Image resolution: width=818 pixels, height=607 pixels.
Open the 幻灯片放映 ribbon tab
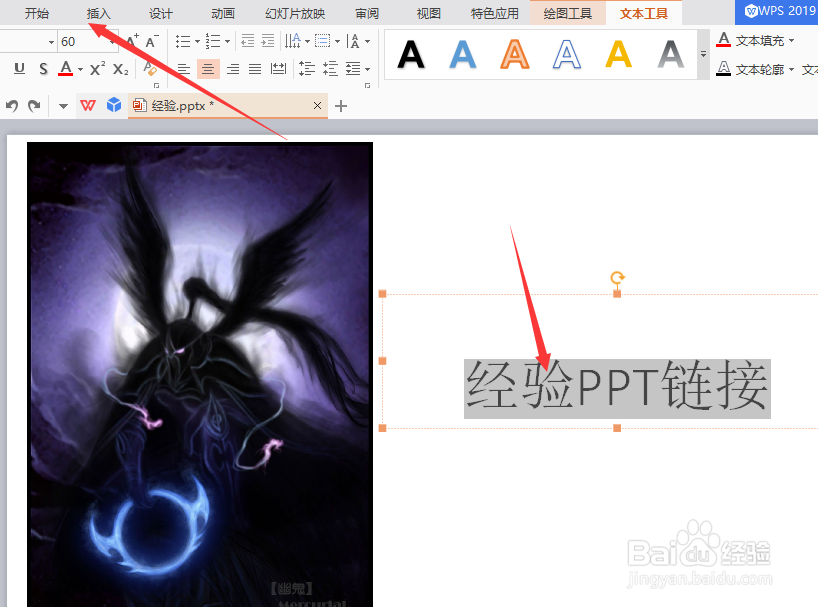click(295, 13)
